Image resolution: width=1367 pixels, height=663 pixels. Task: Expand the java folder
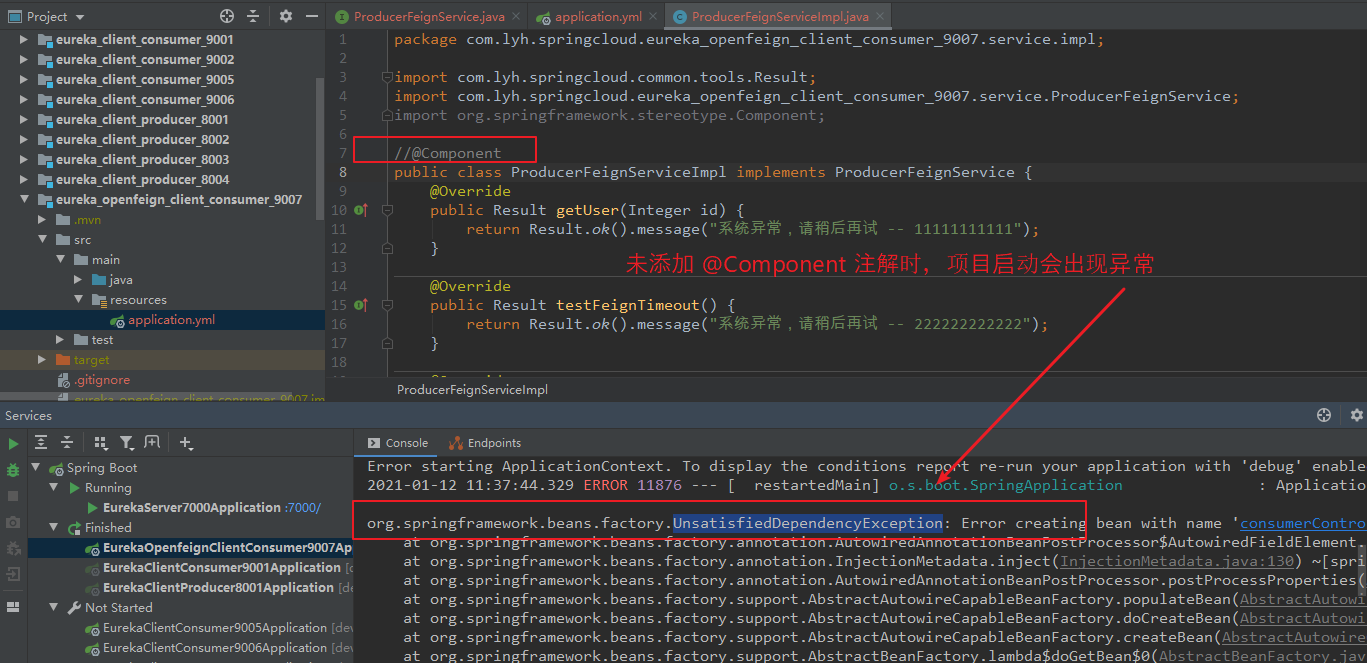[79, 280]
